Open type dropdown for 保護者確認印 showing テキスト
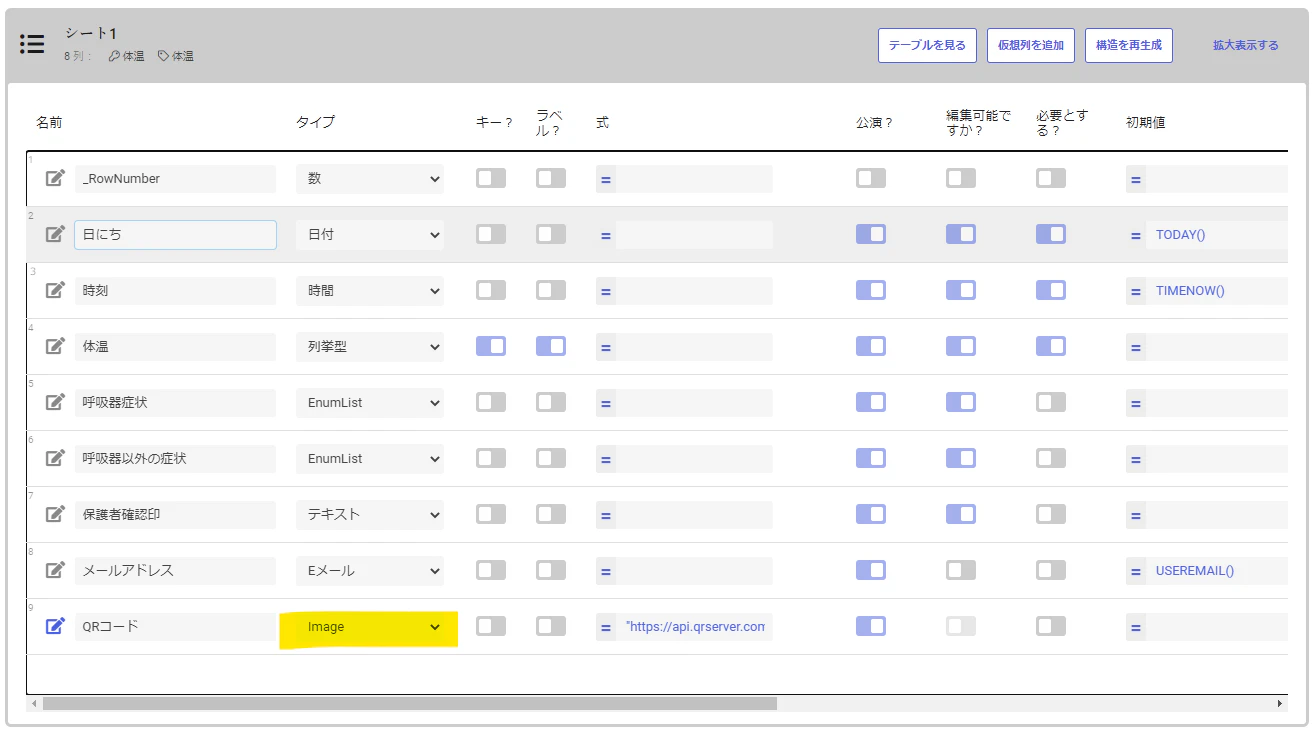 (x=370, y=515)
